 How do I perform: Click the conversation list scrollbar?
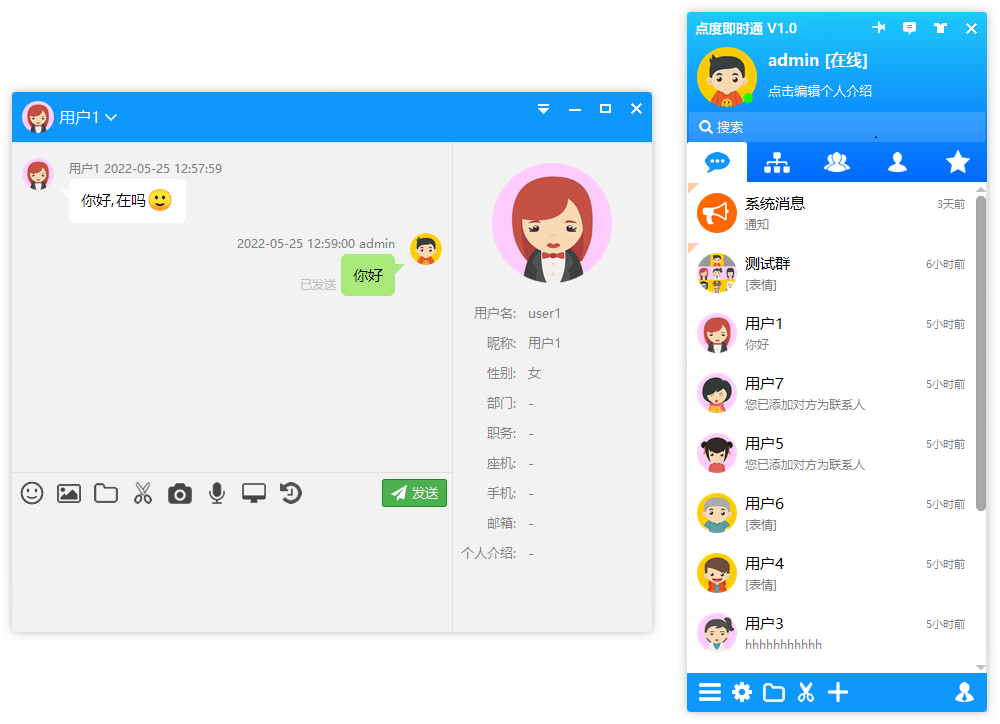981,353
